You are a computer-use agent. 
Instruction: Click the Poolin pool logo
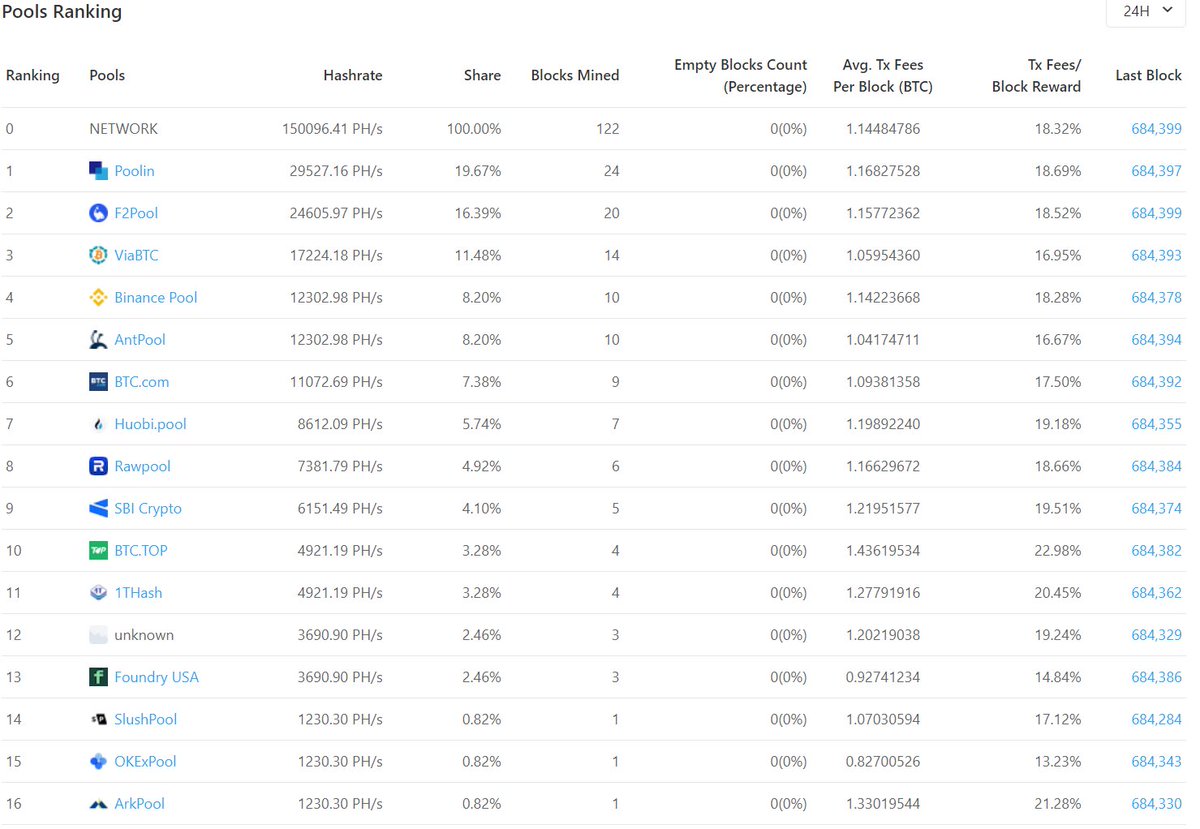[97, 170]
